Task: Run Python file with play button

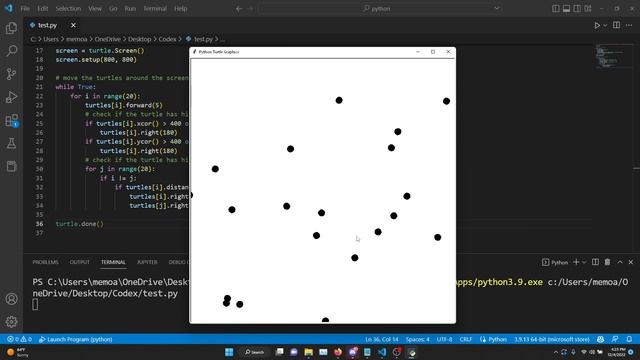Action: (x=597, y=25)
